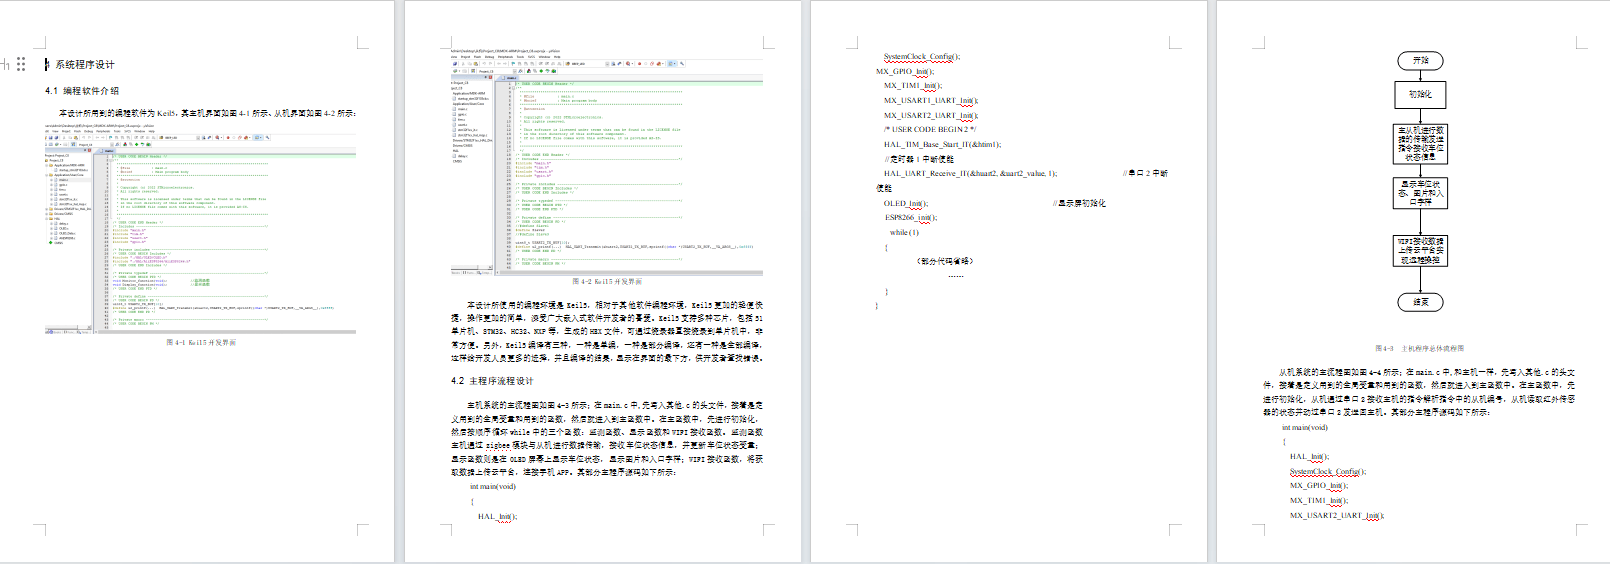Select the 主从机进行数据 flowchart box
This screenshot has width=1610, height=564.
(1420, 143)
